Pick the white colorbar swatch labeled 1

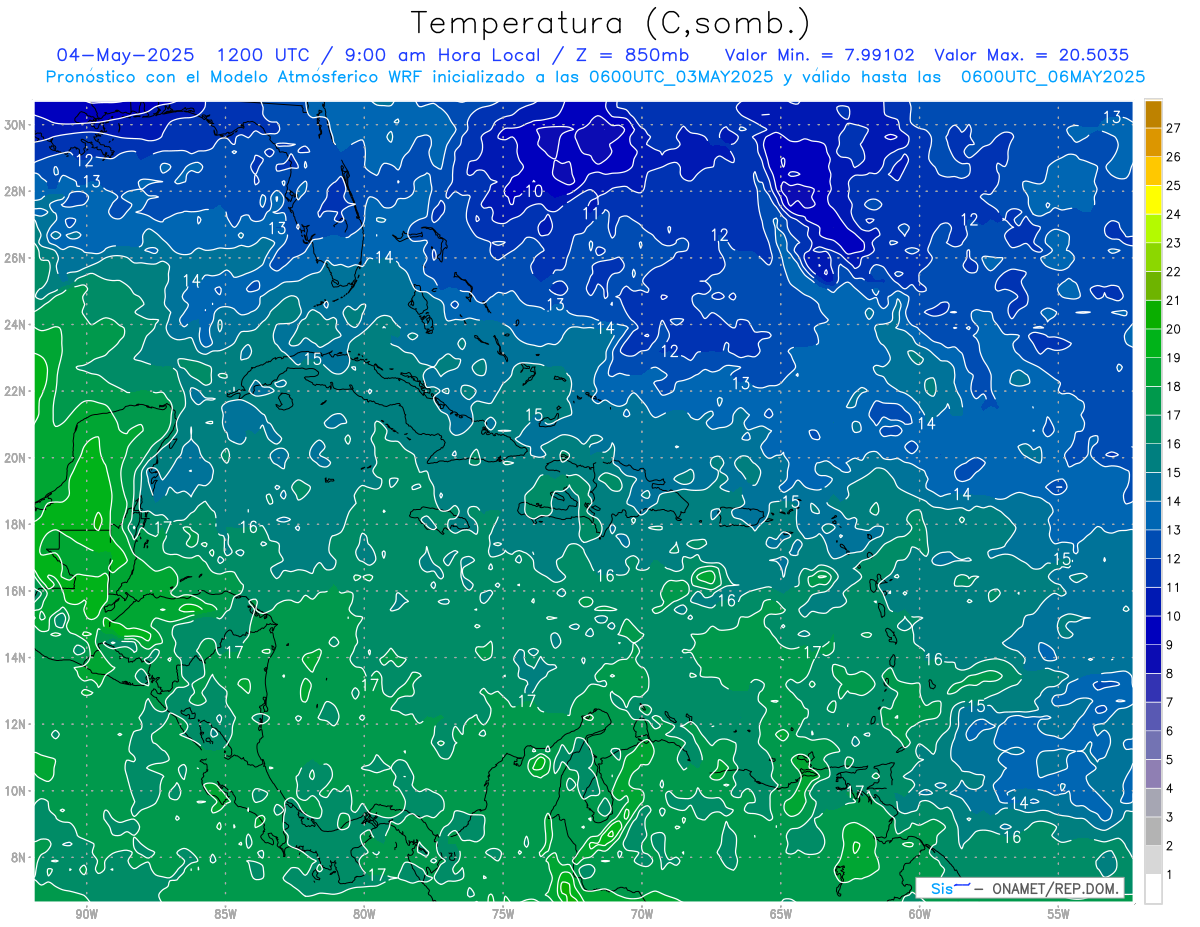1153,889
